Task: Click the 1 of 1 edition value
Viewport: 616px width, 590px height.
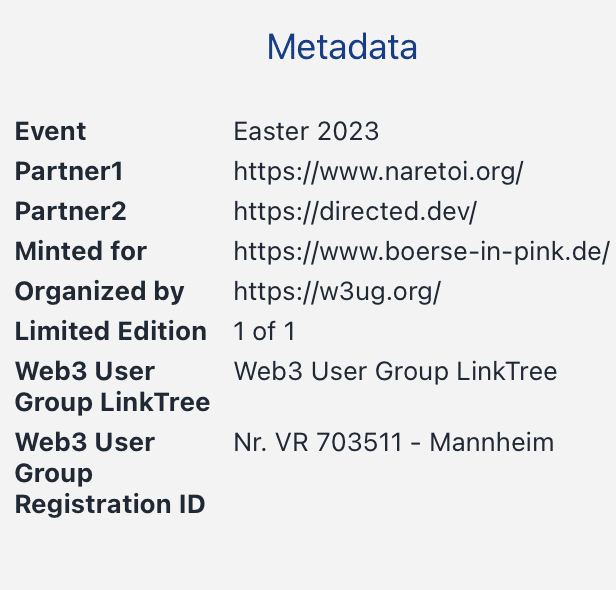Action: [264, 331]
